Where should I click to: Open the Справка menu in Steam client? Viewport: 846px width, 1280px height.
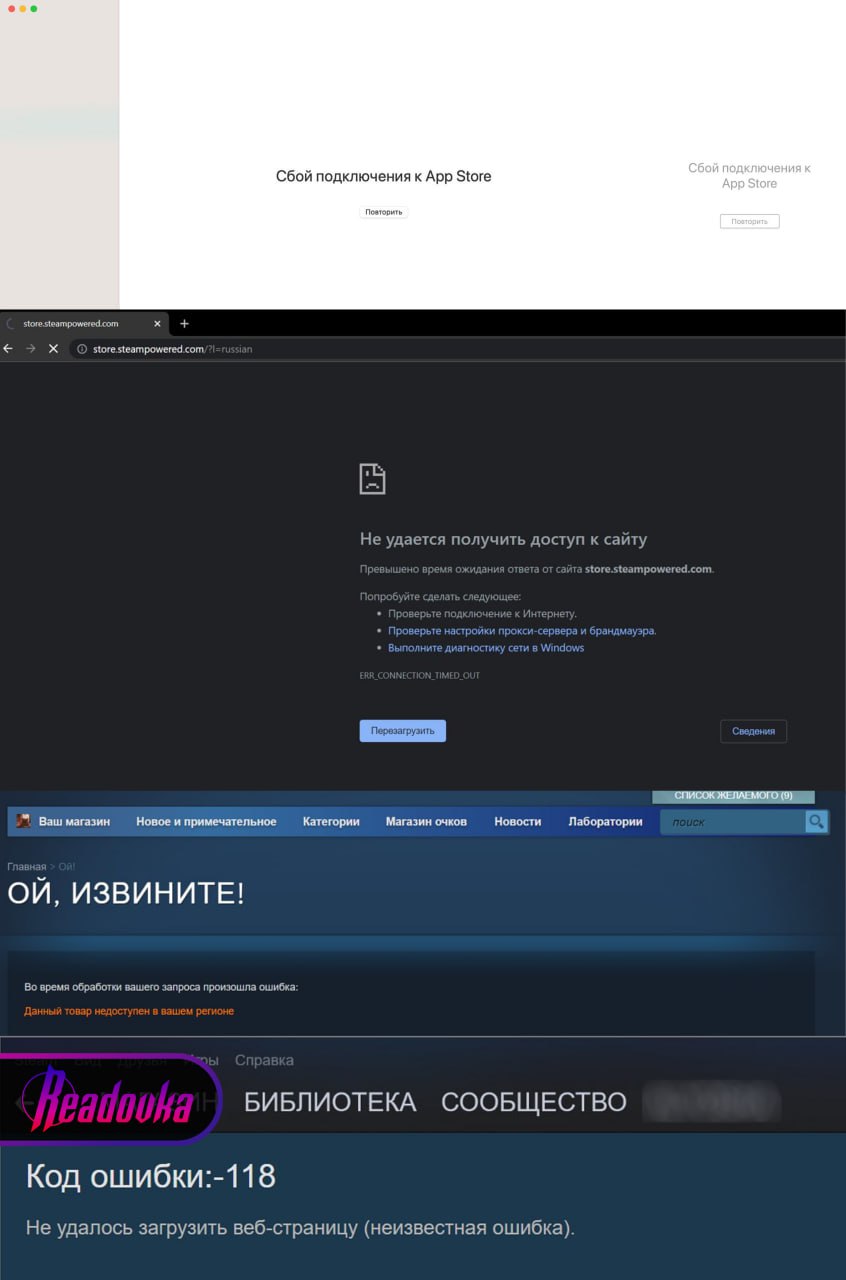click(264, 1060)
